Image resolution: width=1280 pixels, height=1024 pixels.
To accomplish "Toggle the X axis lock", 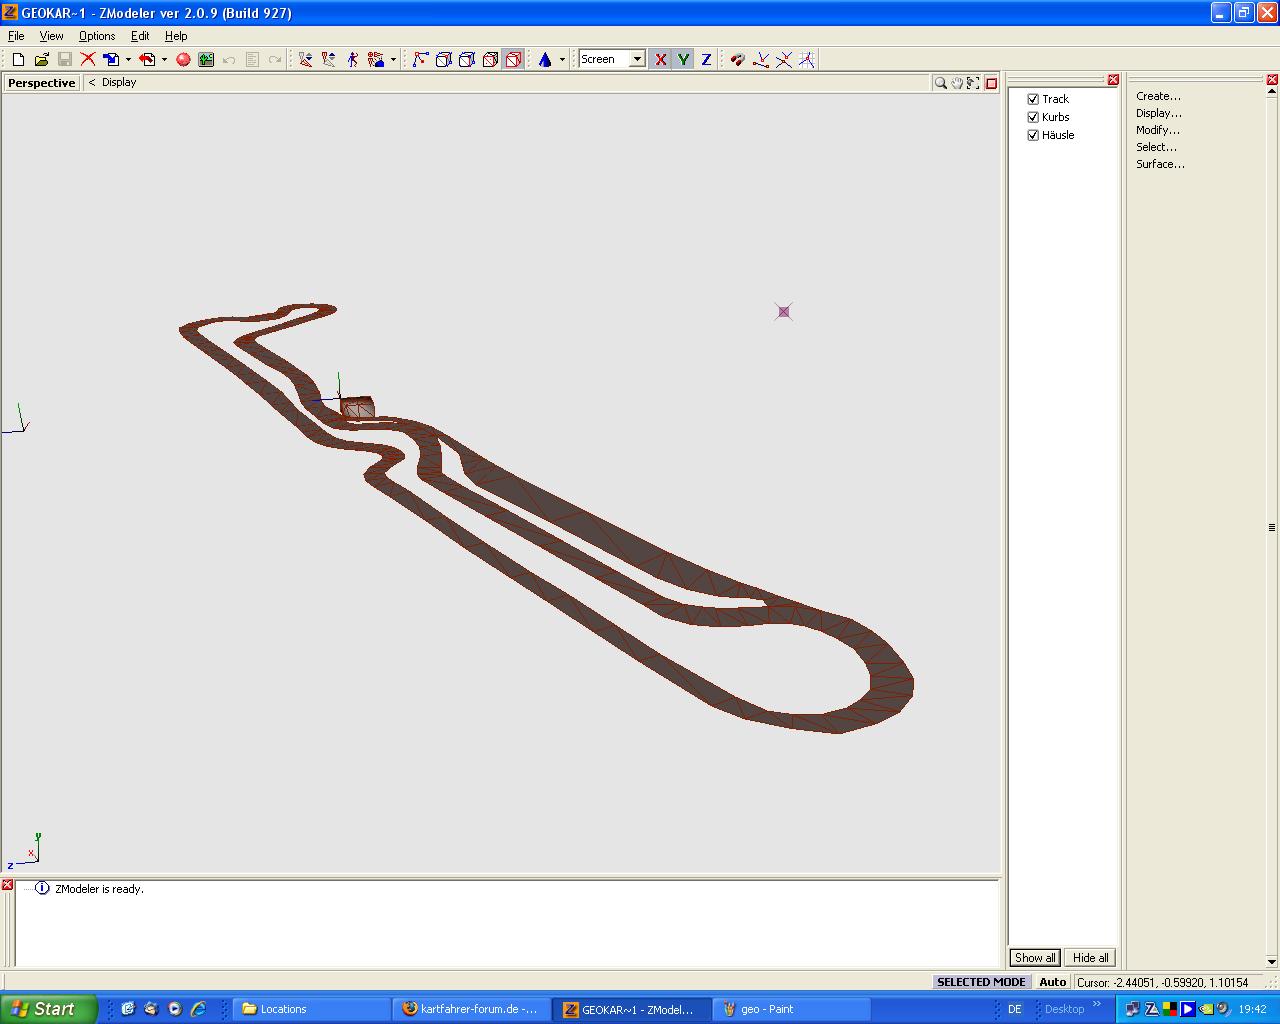I will click(x=660, y=60).
